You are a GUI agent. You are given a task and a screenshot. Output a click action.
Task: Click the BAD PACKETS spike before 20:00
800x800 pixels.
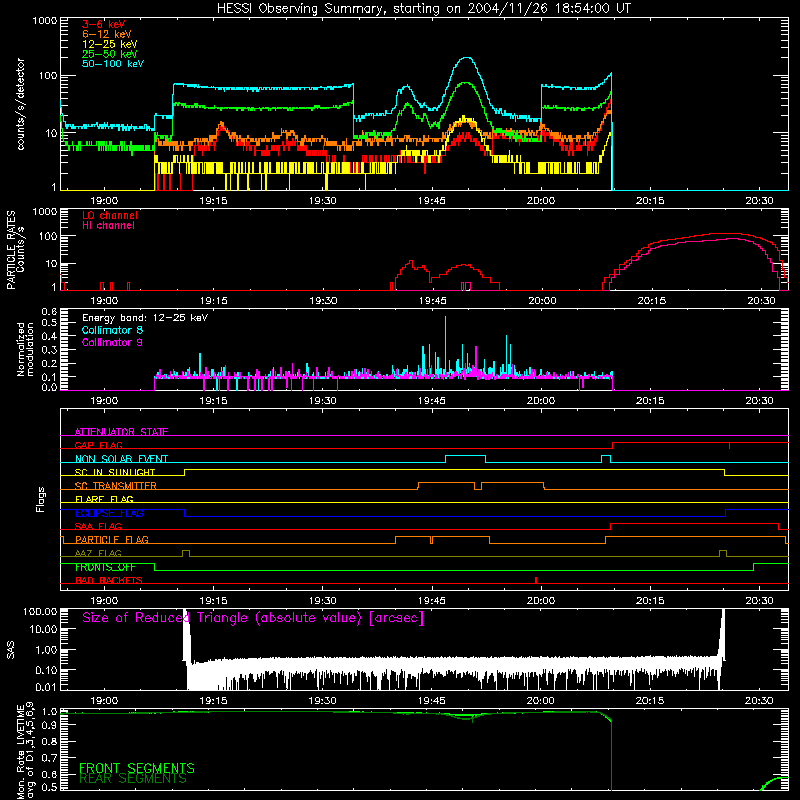536,580
